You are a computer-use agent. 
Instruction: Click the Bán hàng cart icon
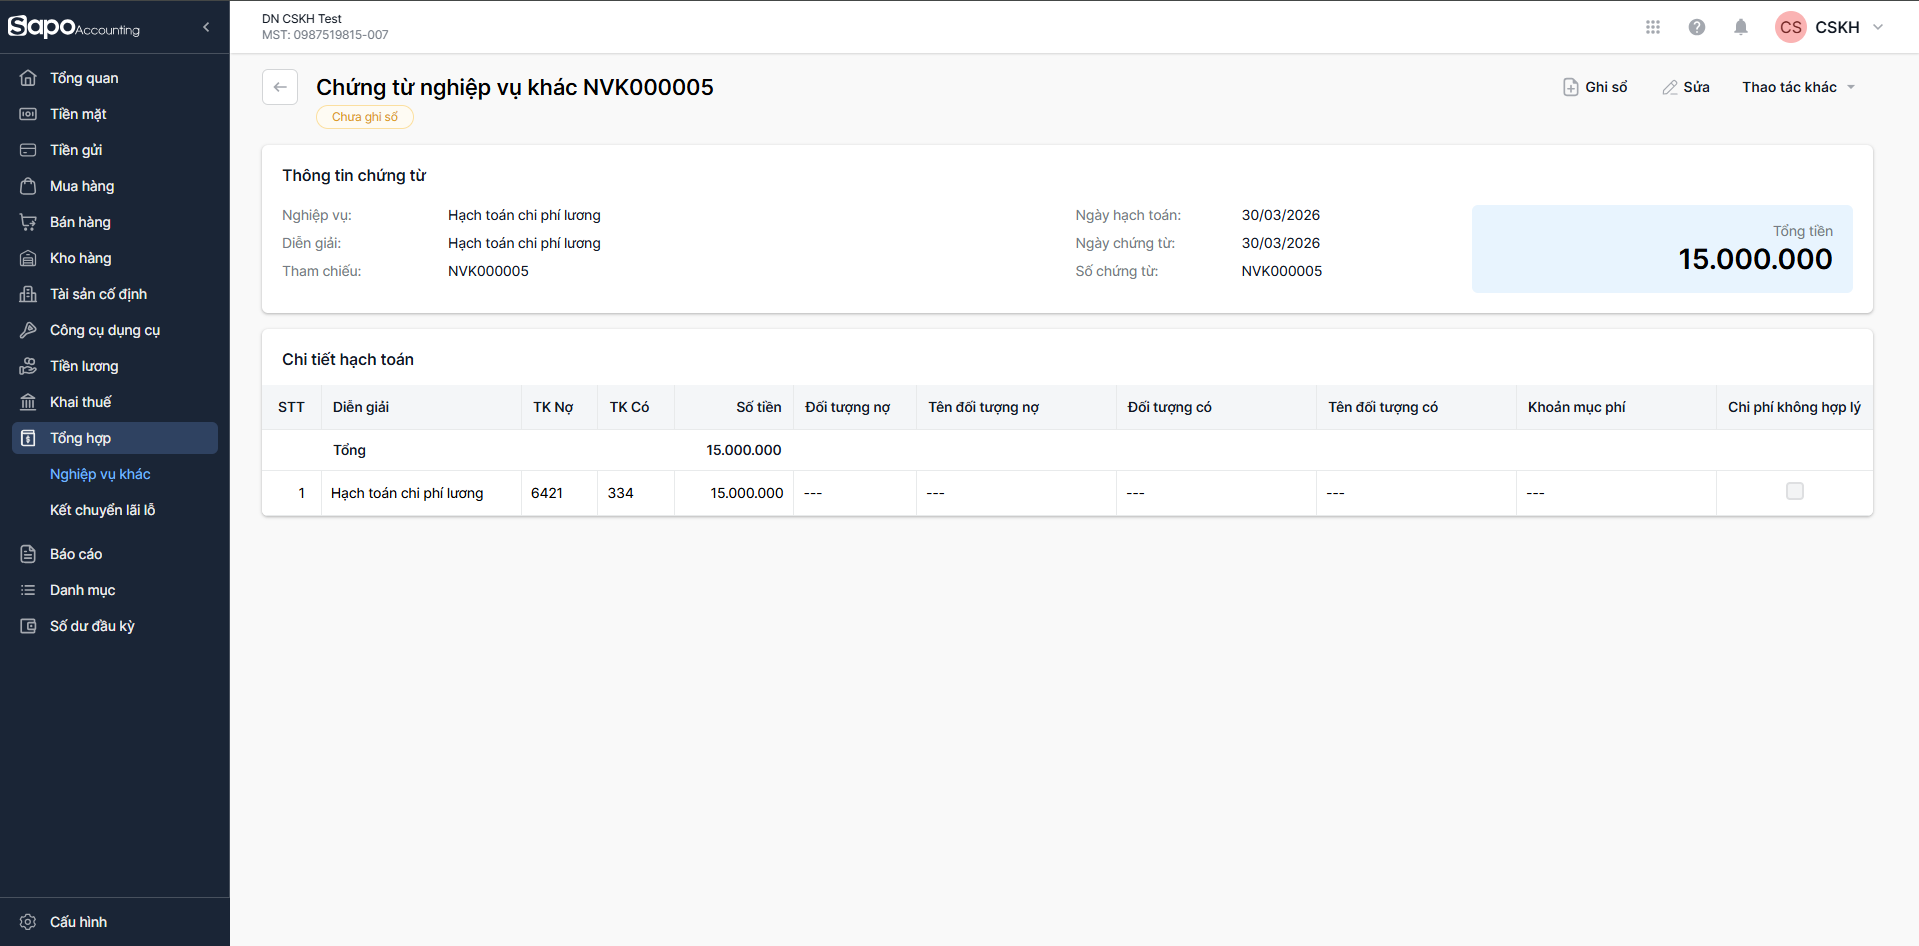(28, 222)
